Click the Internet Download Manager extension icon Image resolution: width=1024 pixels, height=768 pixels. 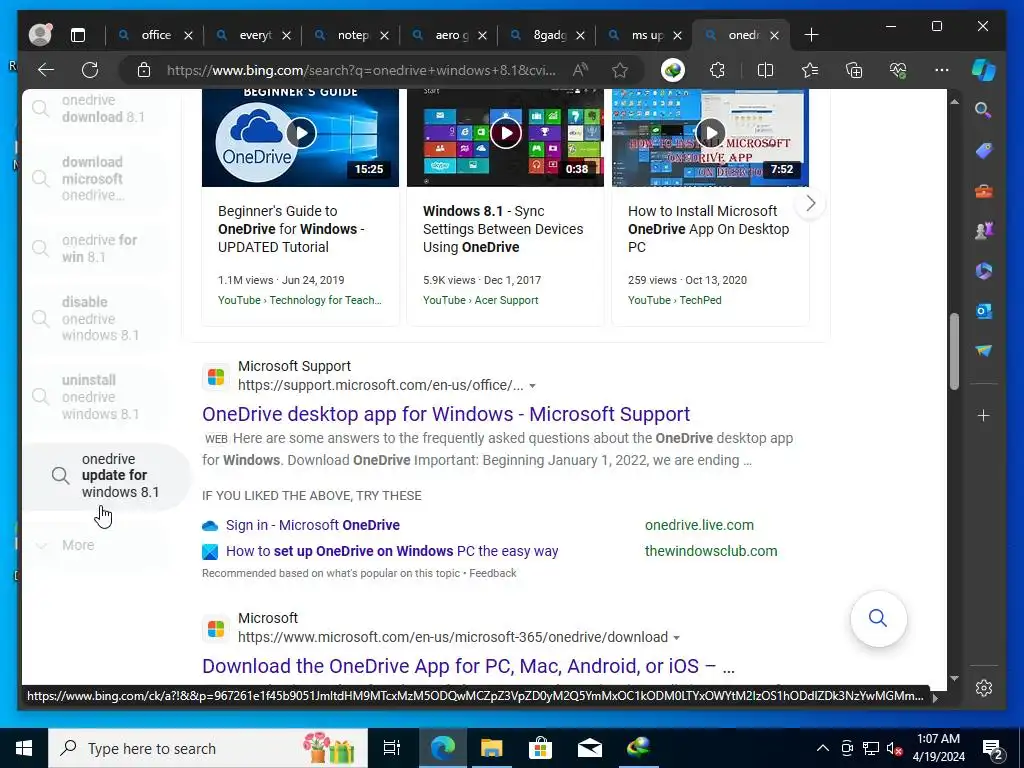point(673,70)
